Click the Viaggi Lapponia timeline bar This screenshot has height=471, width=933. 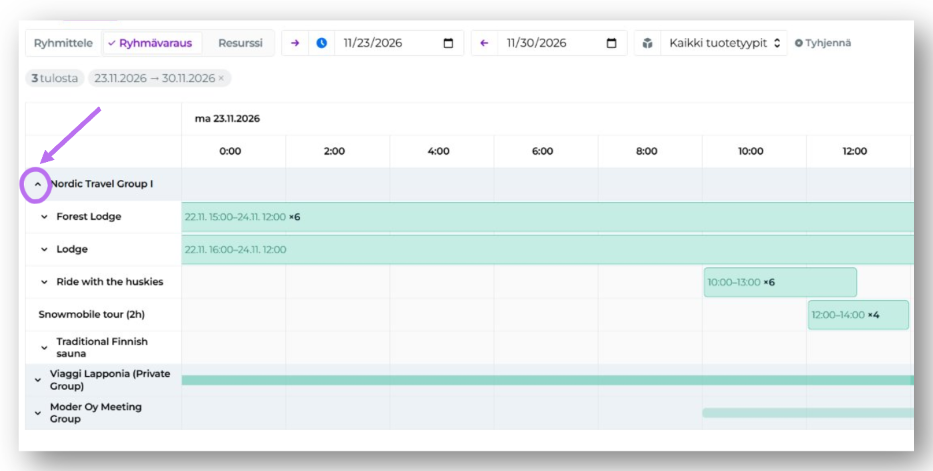coord(547,380)
